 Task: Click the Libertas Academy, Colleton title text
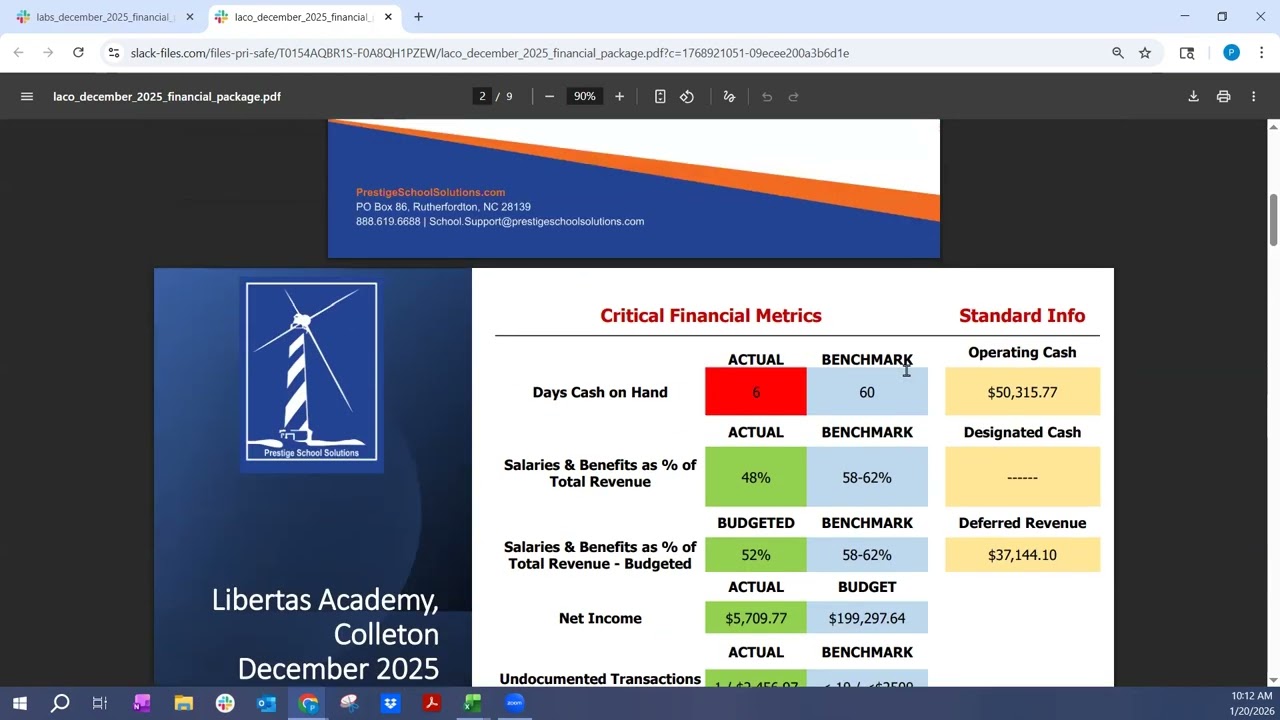(x=325, y=617)
